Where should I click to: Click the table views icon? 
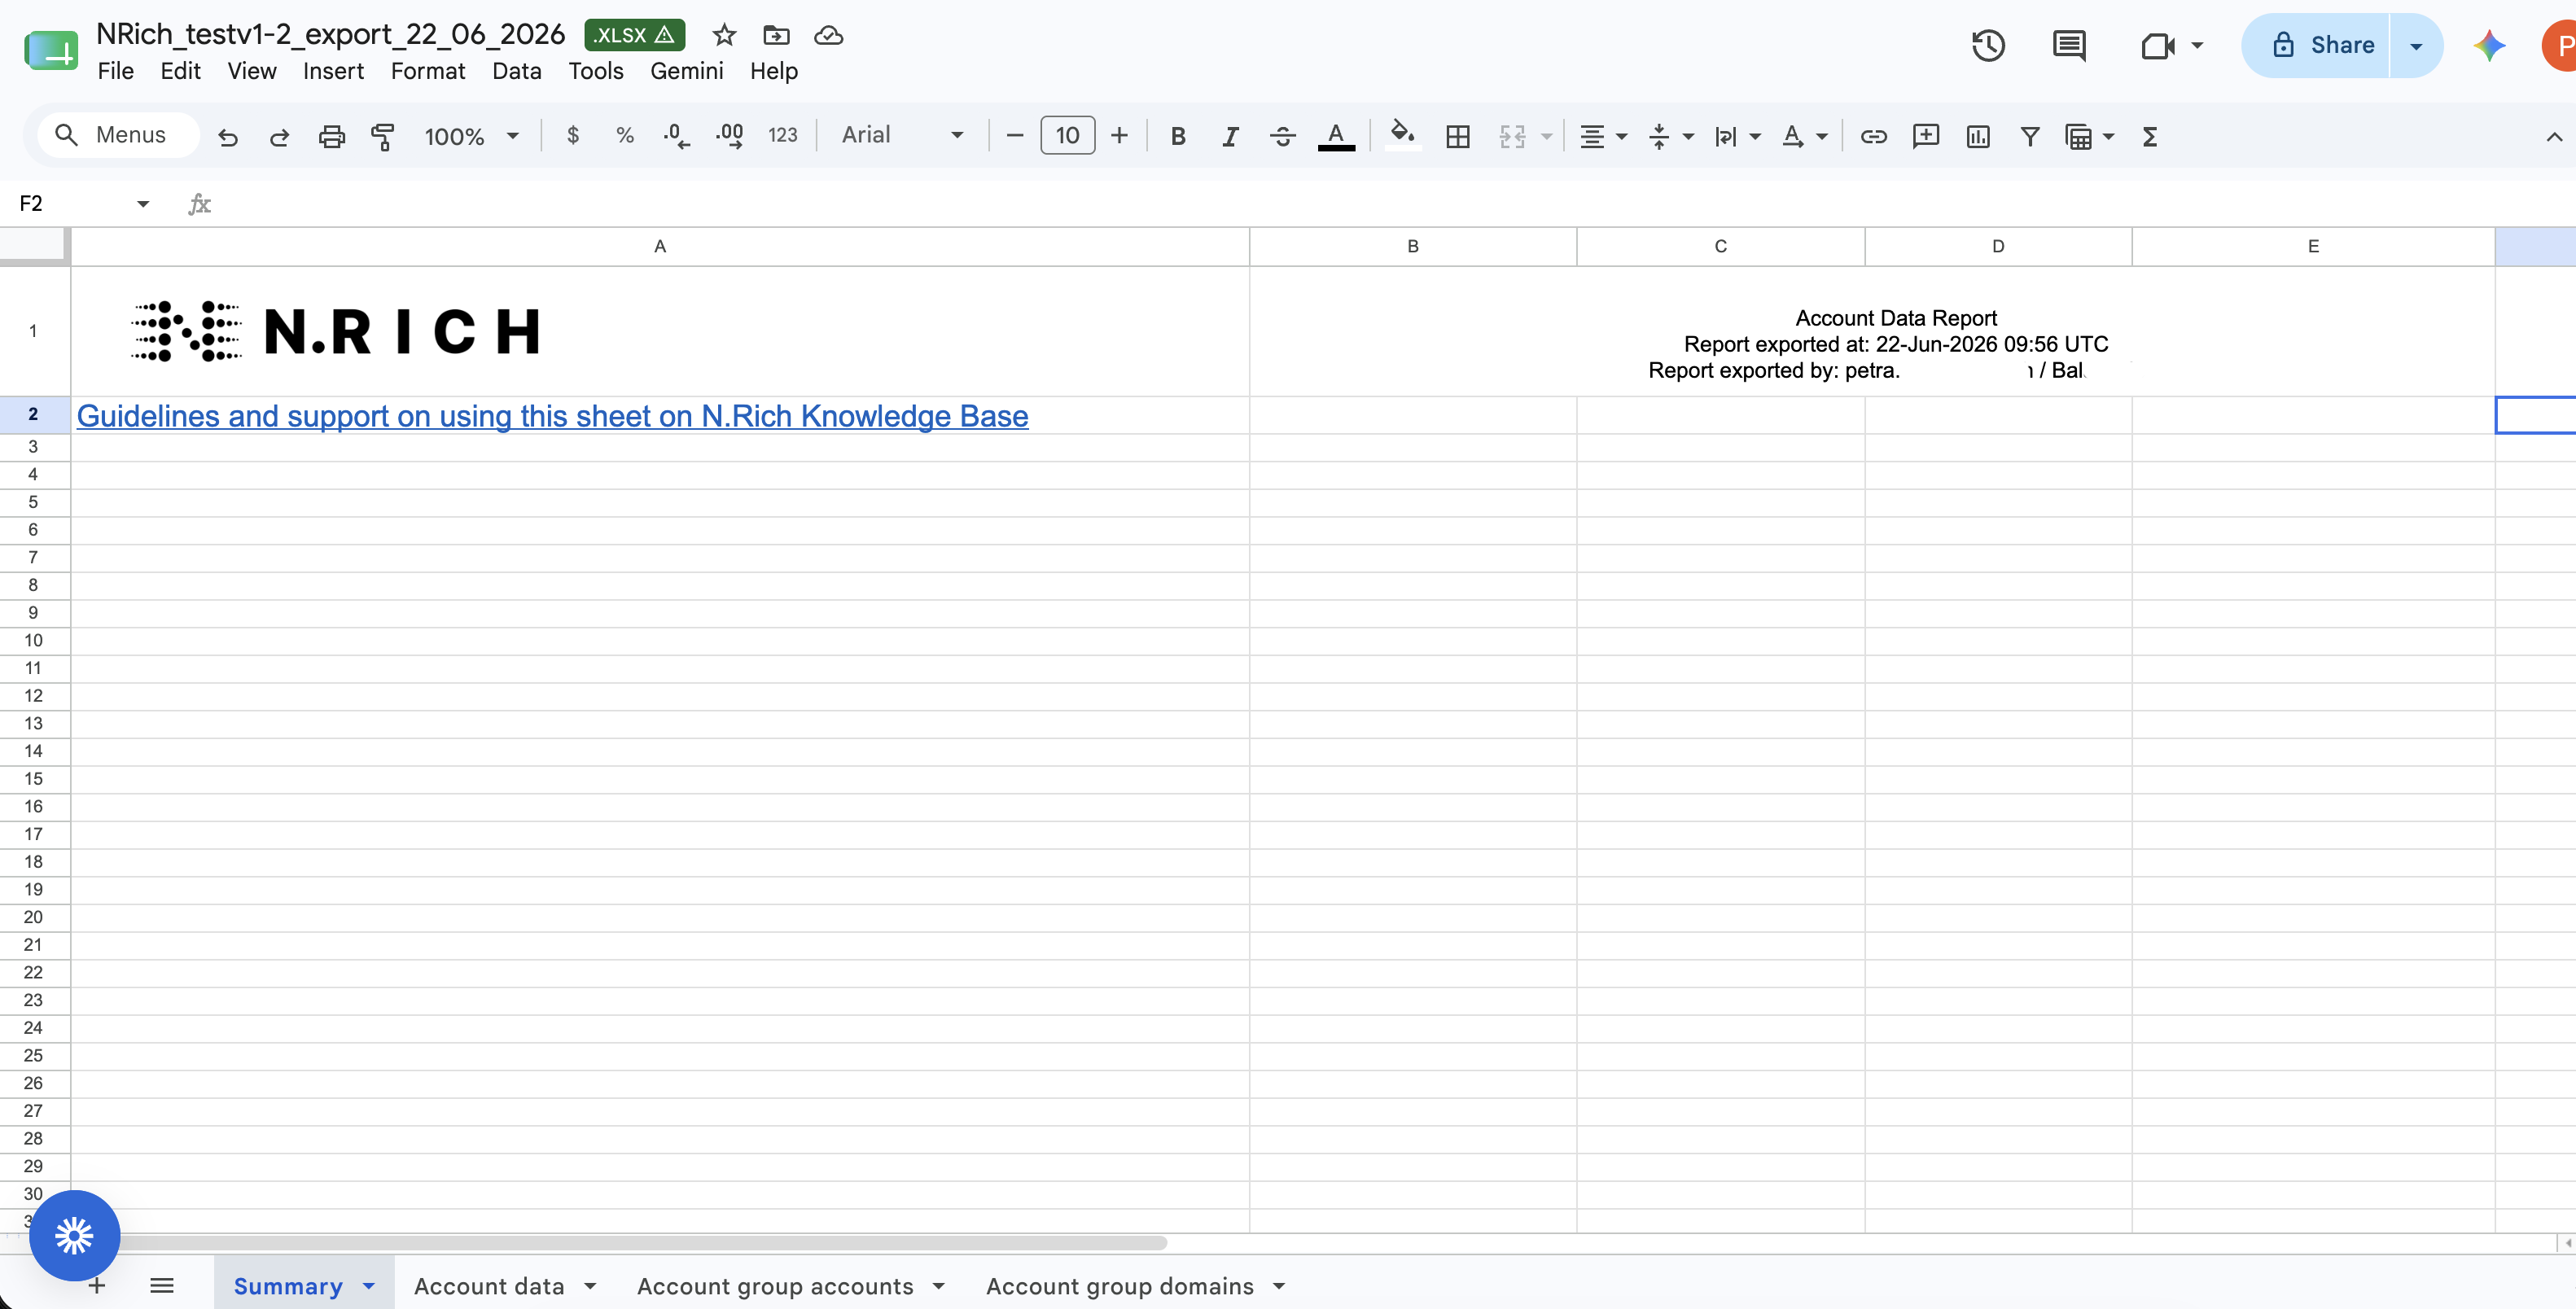2078,136
